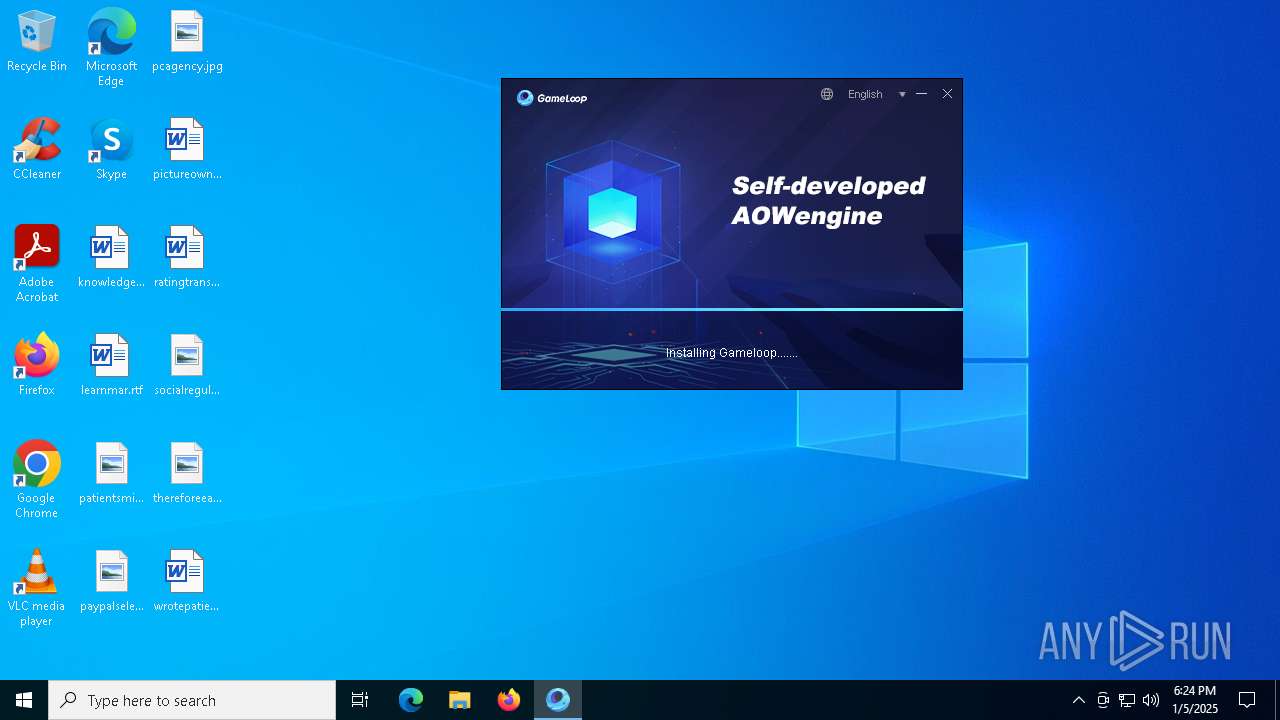Select the learnmar.rtf document icon
The width and height of the screenshot is (1280, 720).
(x=111, y=365)
